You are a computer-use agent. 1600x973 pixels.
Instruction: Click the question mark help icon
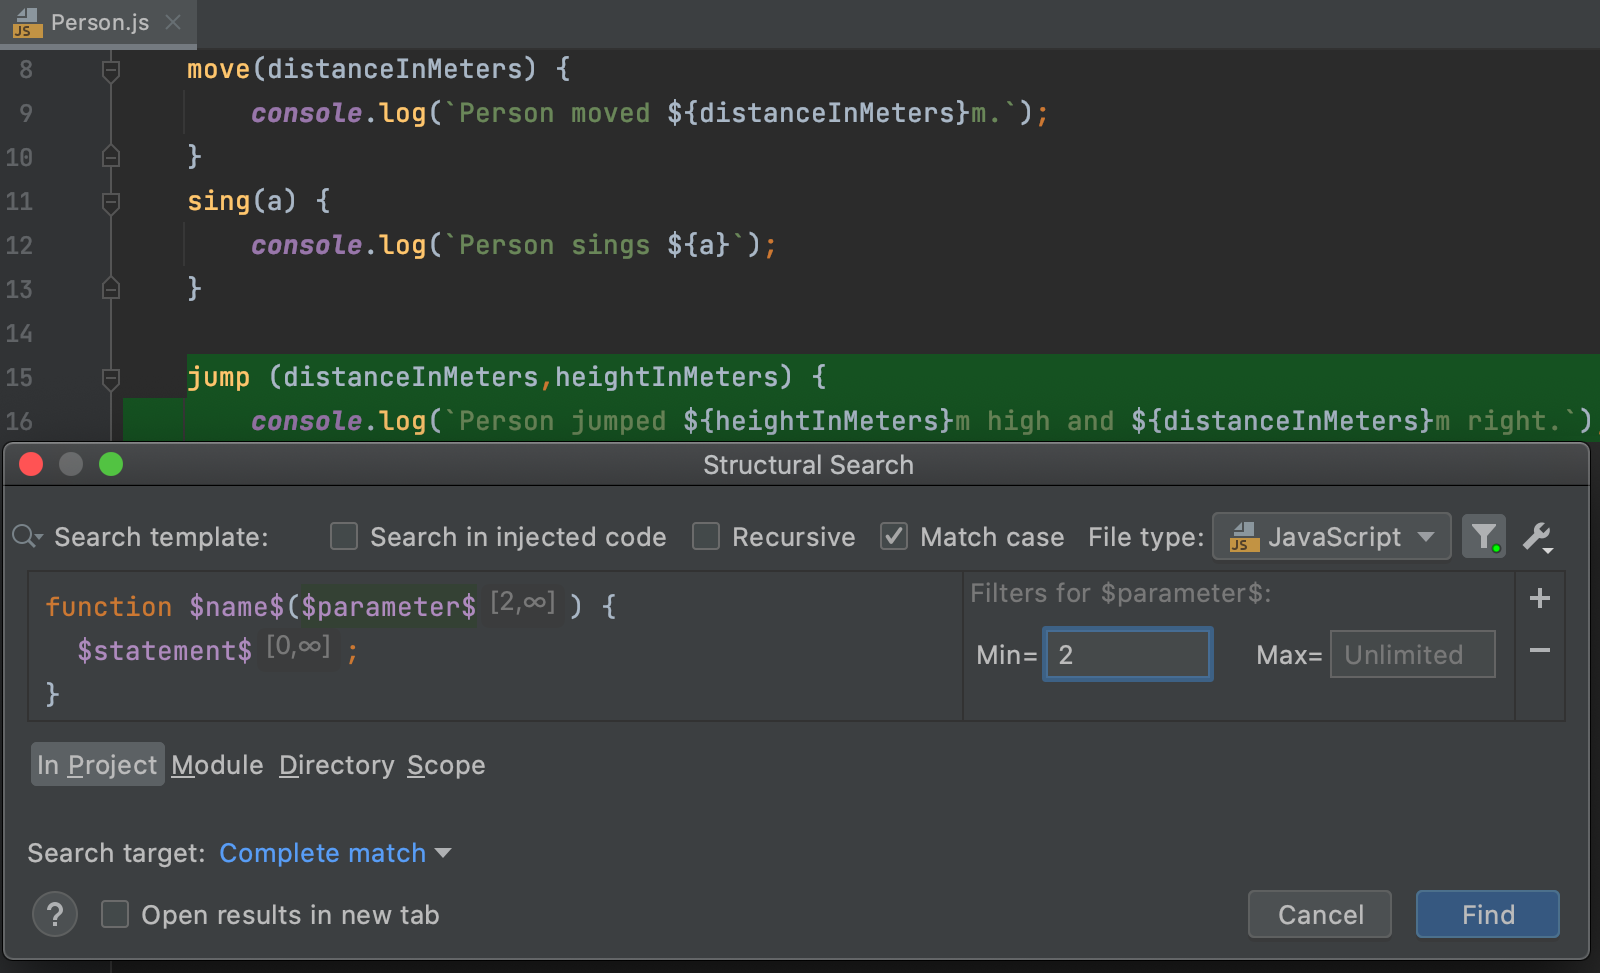coord(55,914)
